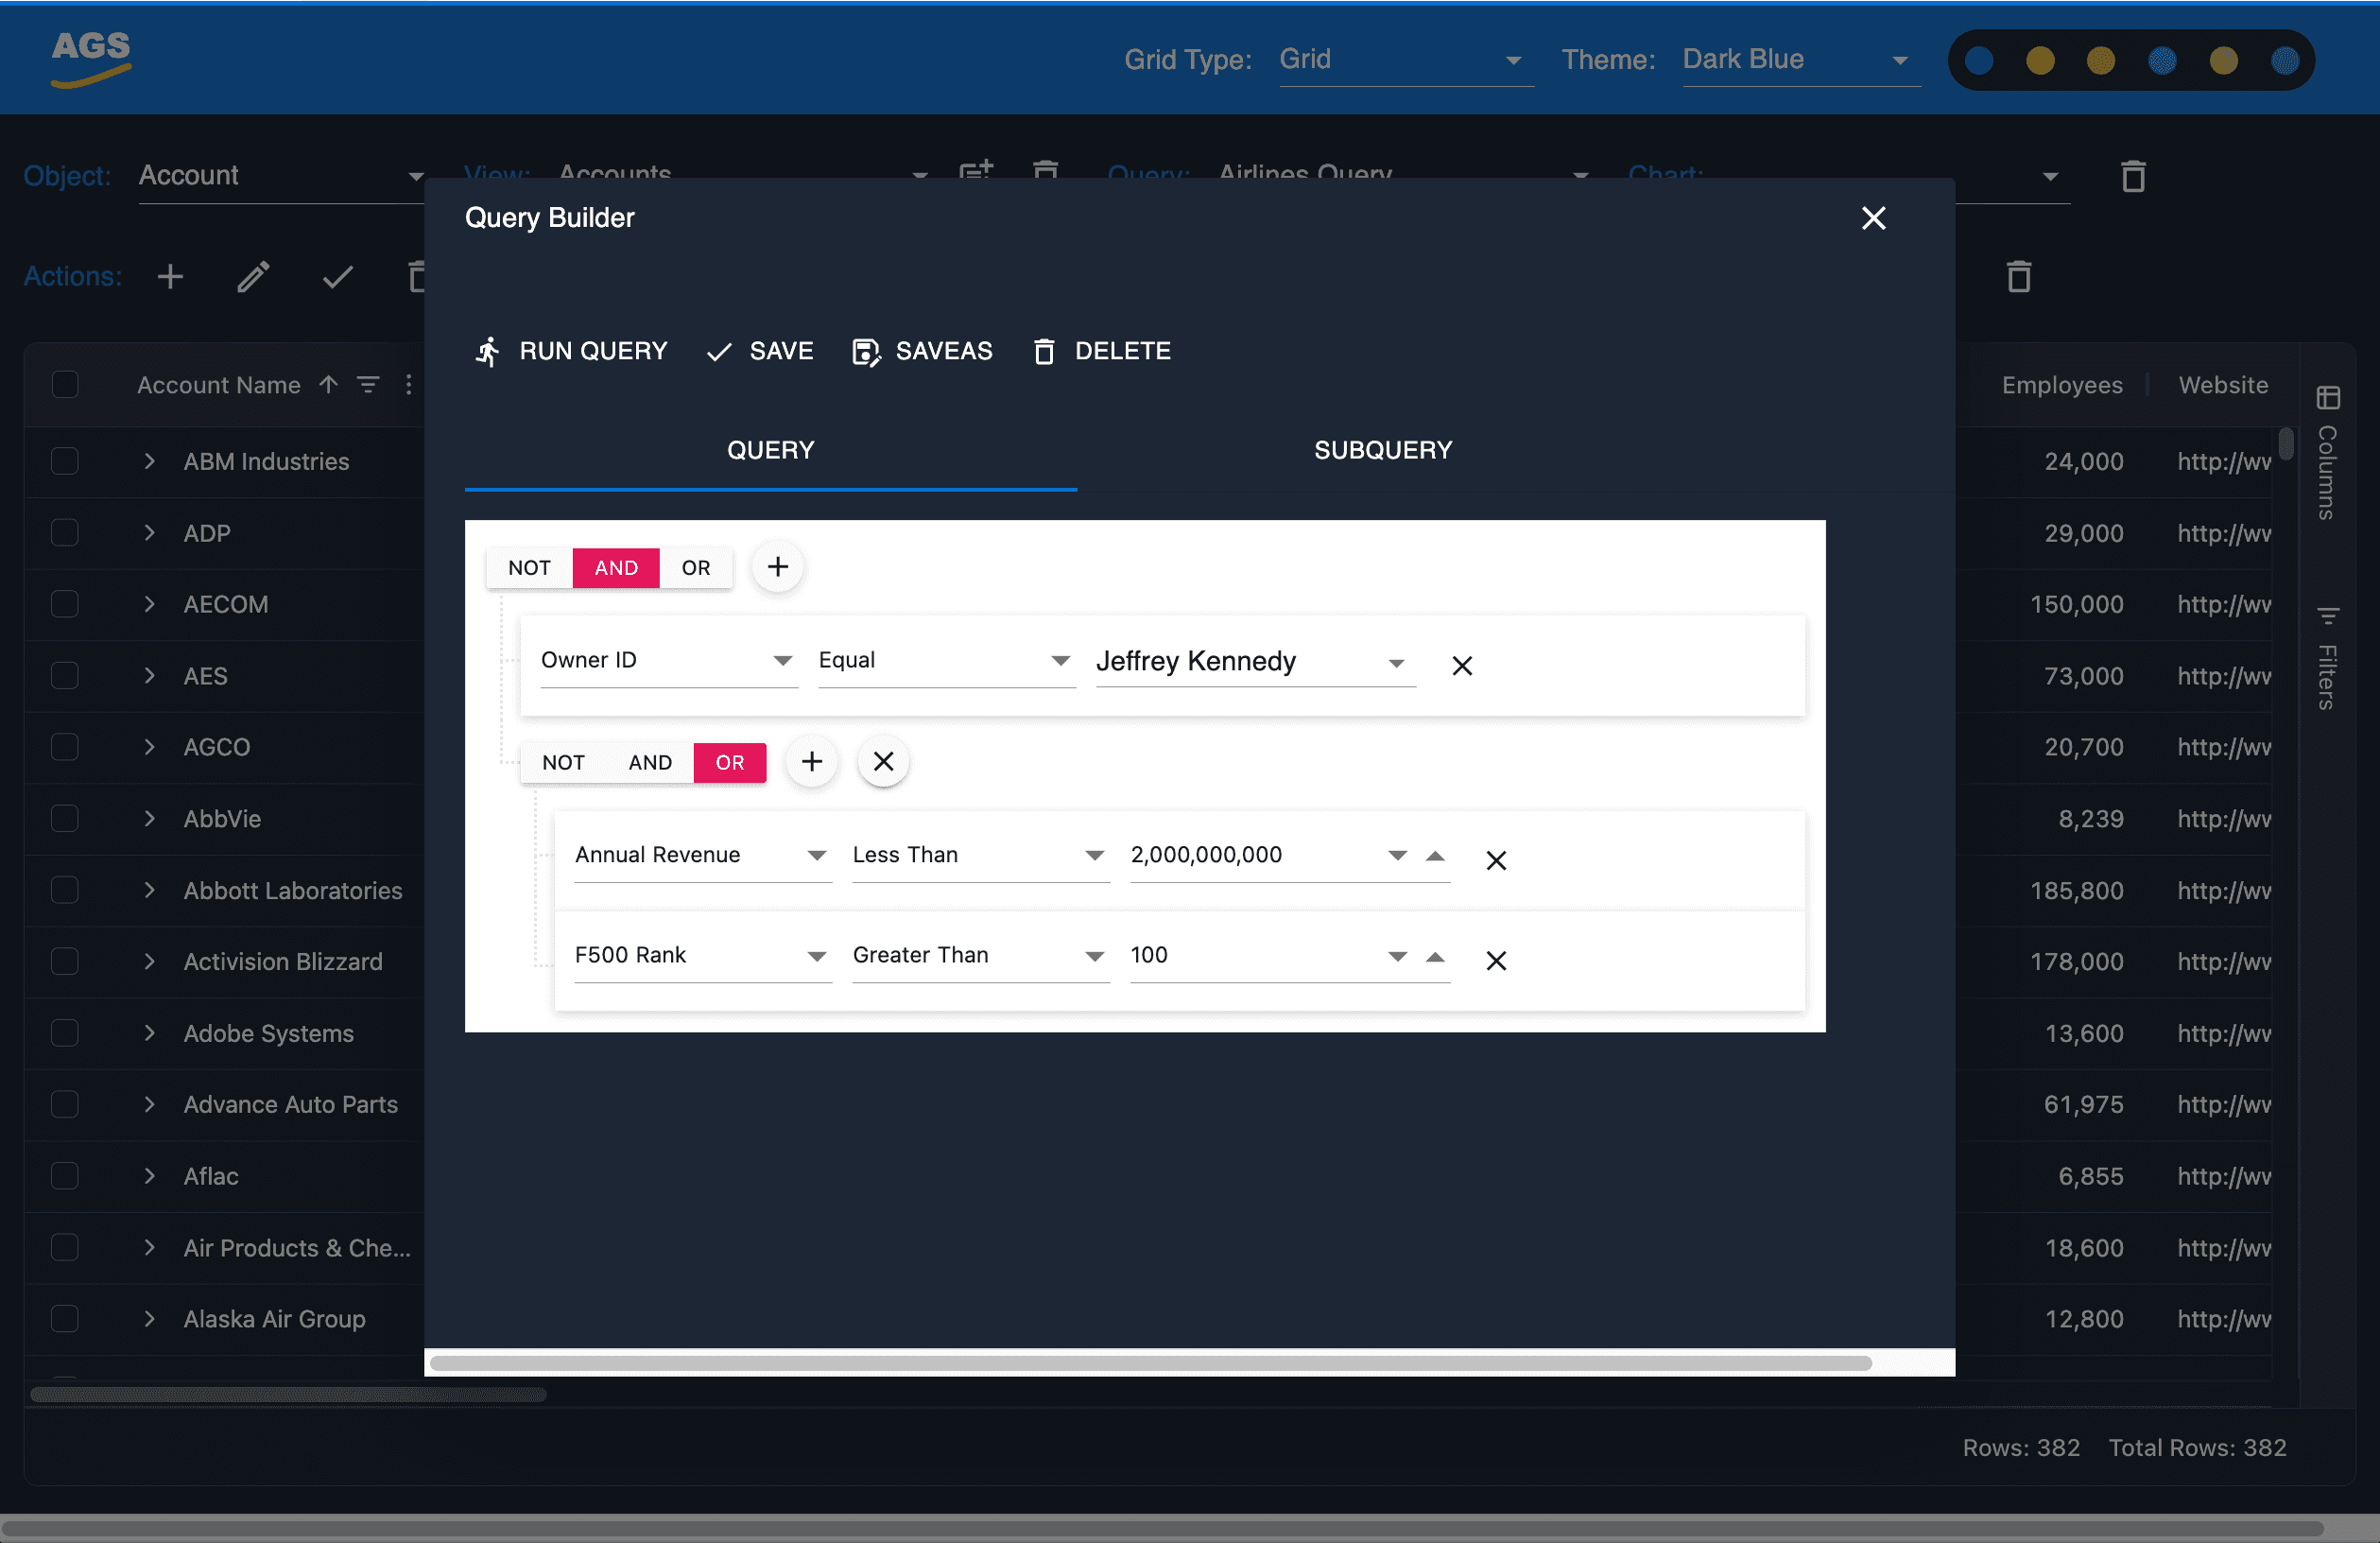2380x1543 pixels.
Task: Open the Equal operator dropdown
Action: click(x=946, y=661)
